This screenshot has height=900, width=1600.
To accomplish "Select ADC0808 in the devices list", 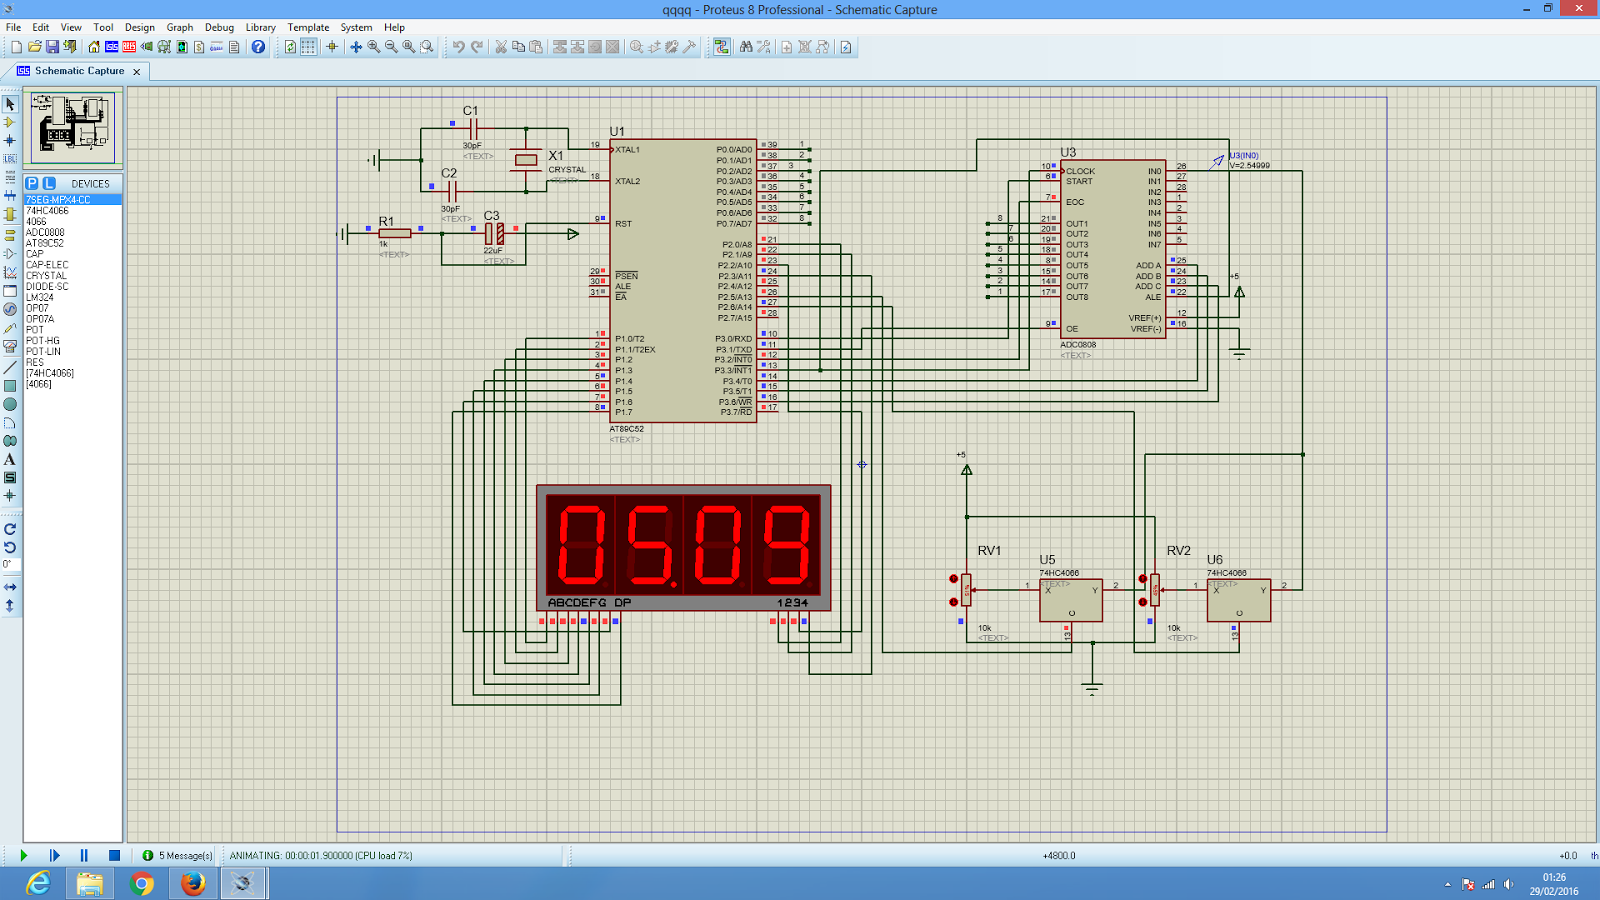I will pyautogui.click(x=45, y=232).
